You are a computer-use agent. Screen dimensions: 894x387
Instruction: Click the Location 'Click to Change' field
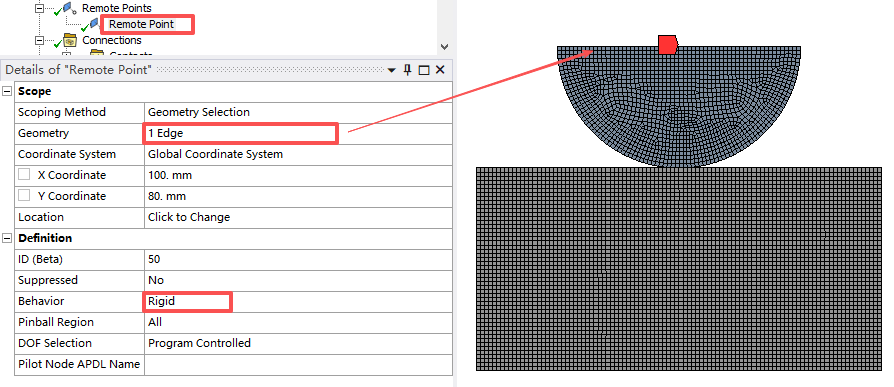298,217
